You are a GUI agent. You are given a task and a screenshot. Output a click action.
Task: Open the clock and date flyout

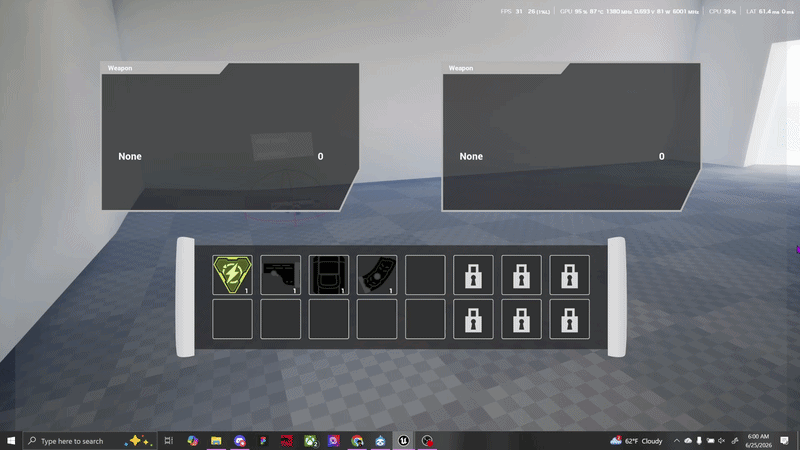click(758, 441)
